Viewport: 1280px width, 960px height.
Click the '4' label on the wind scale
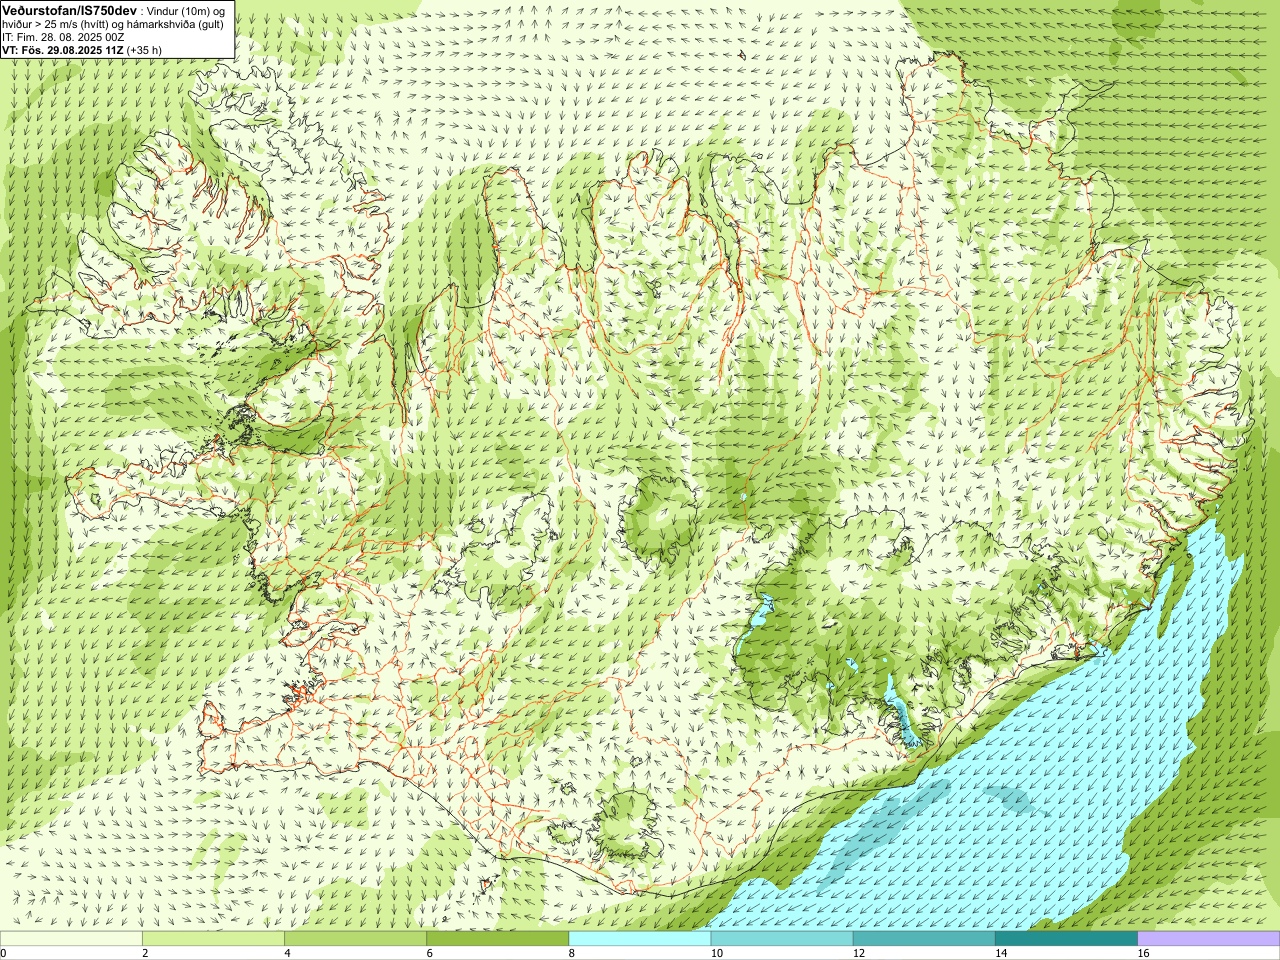click(x=288, y=953)
